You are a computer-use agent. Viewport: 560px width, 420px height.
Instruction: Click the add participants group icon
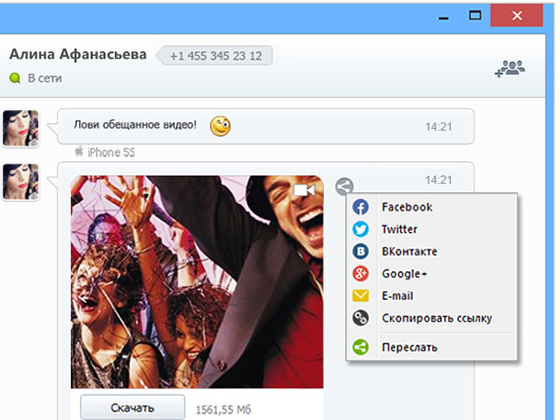[510, 68]
